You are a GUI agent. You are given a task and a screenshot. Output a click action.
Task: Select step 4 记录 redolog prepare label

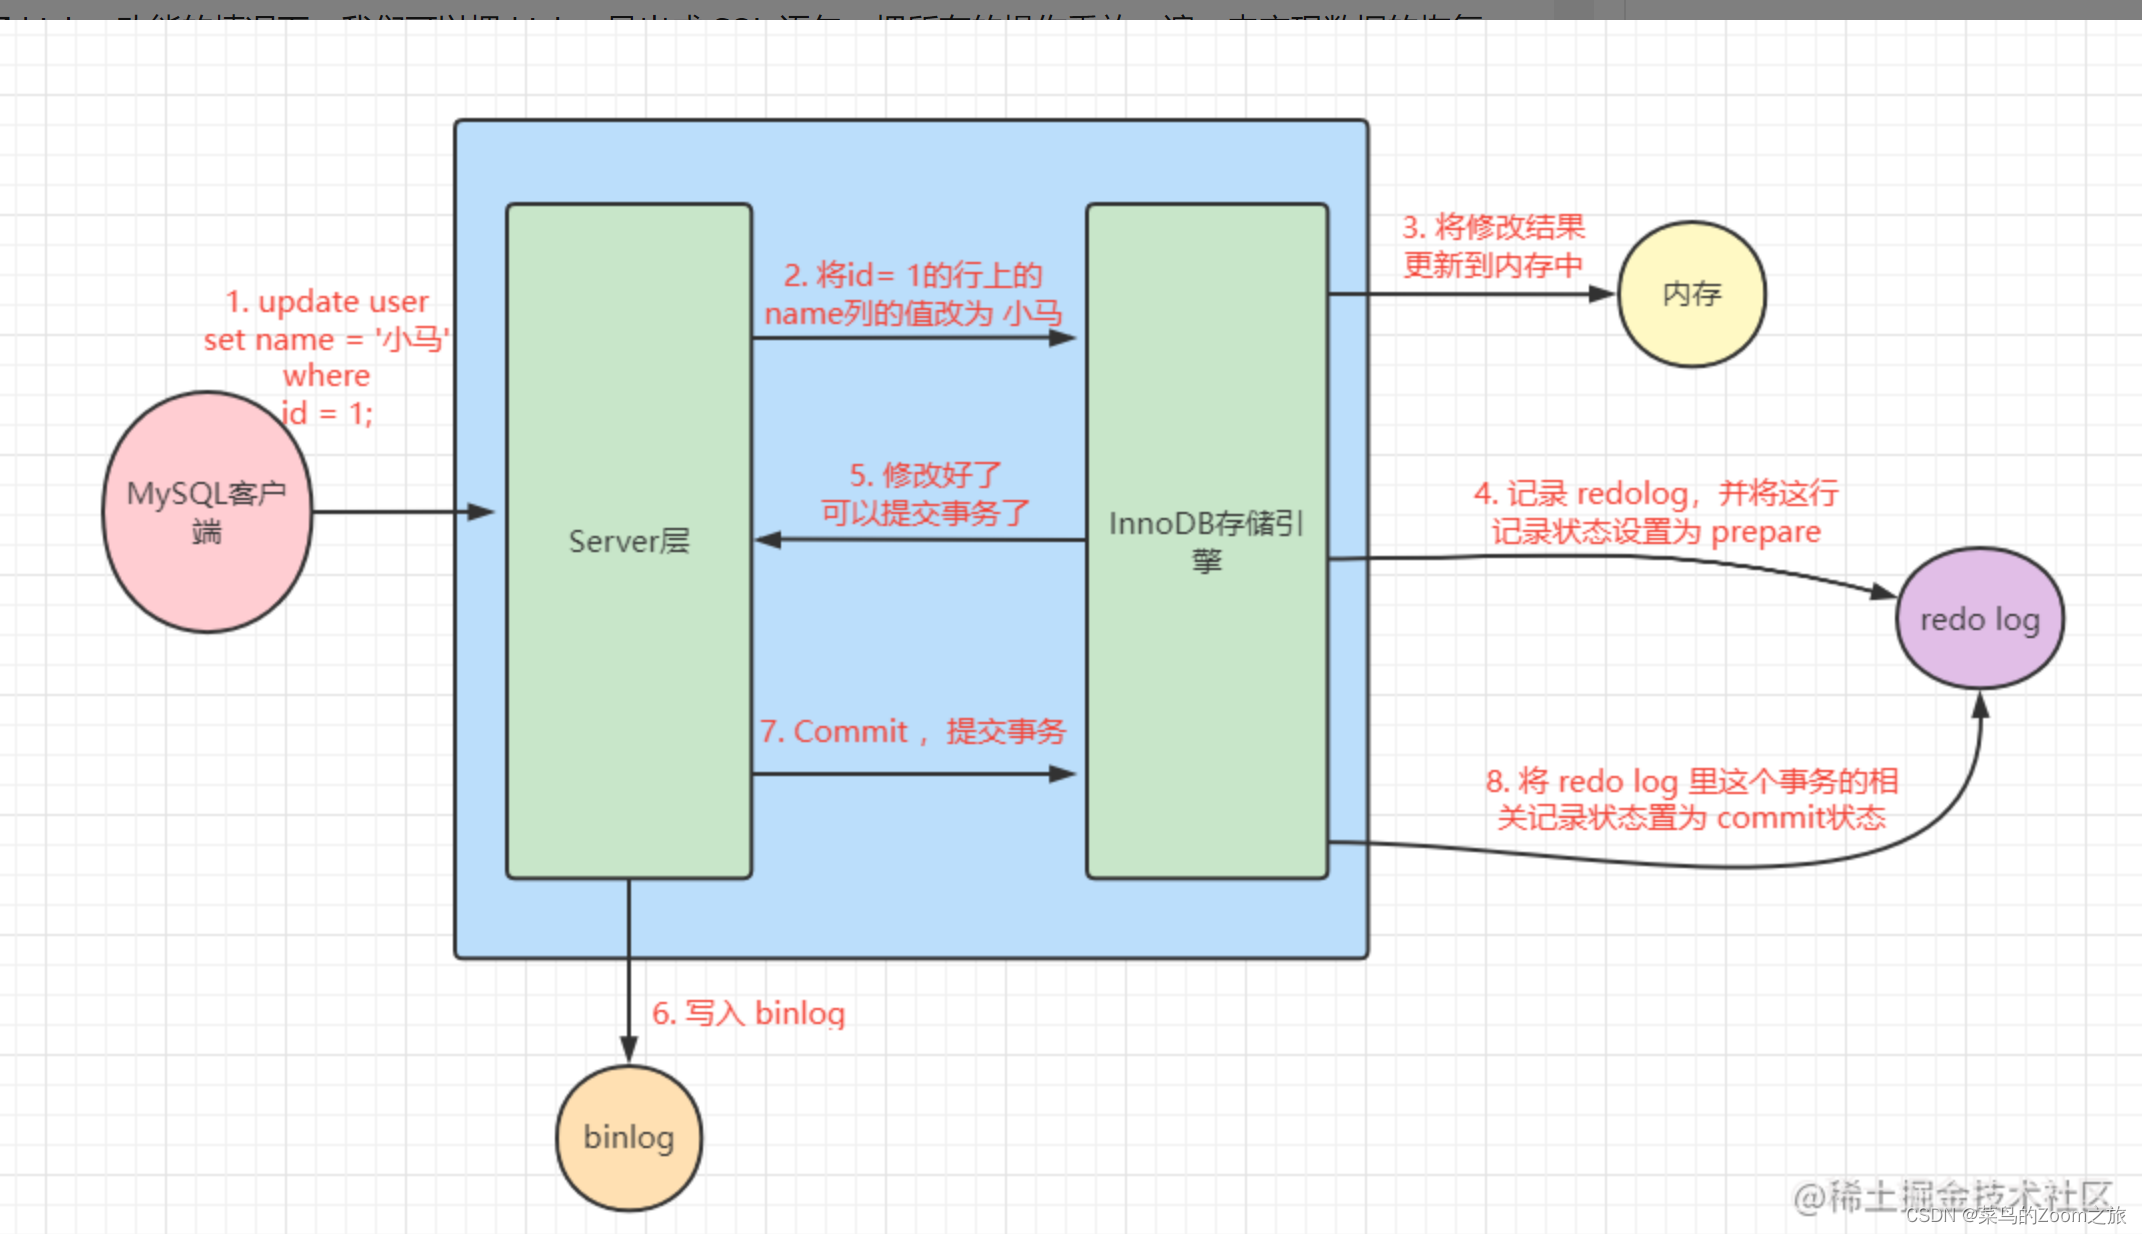click(1656, 512)
